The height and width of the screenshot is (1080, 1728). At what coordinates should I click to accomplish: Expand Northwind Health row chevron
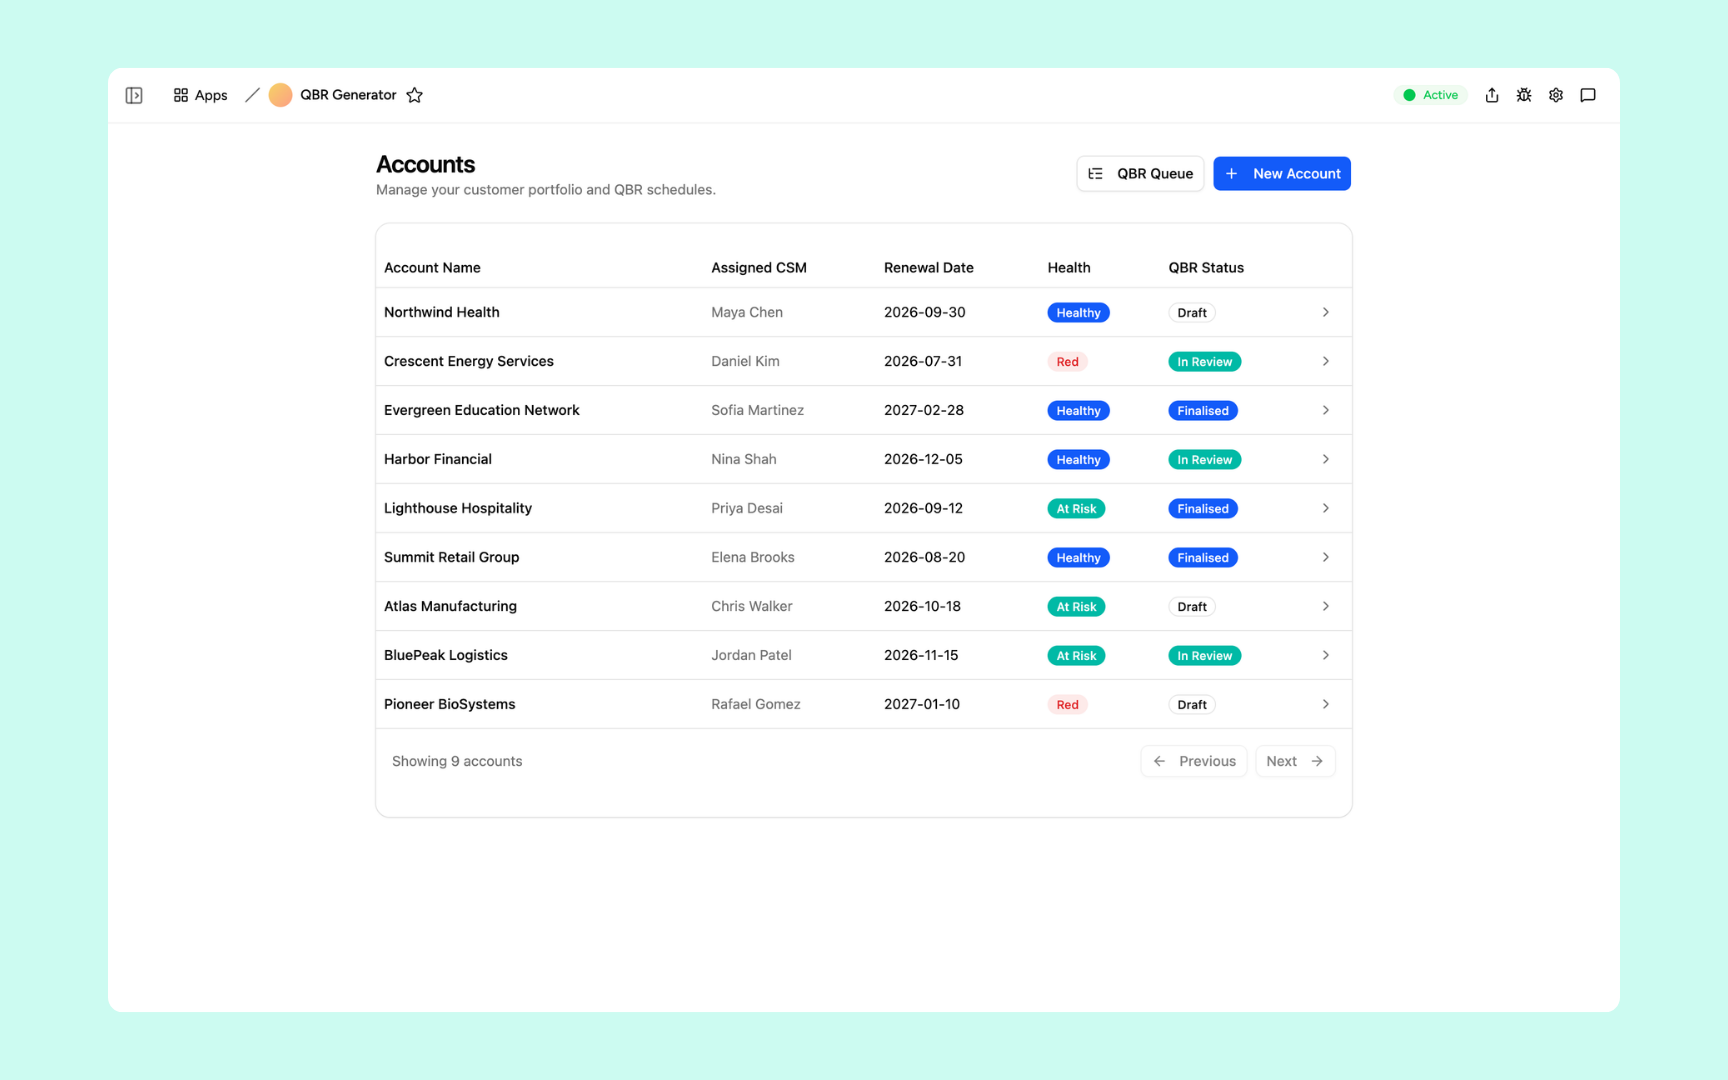pyautogui.click(x=1326, y=312)
